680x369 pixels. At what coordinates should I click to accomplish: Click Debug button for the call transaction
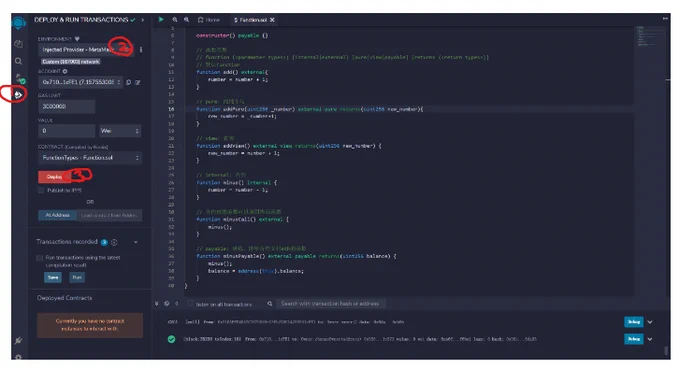[x=634, y=322]
